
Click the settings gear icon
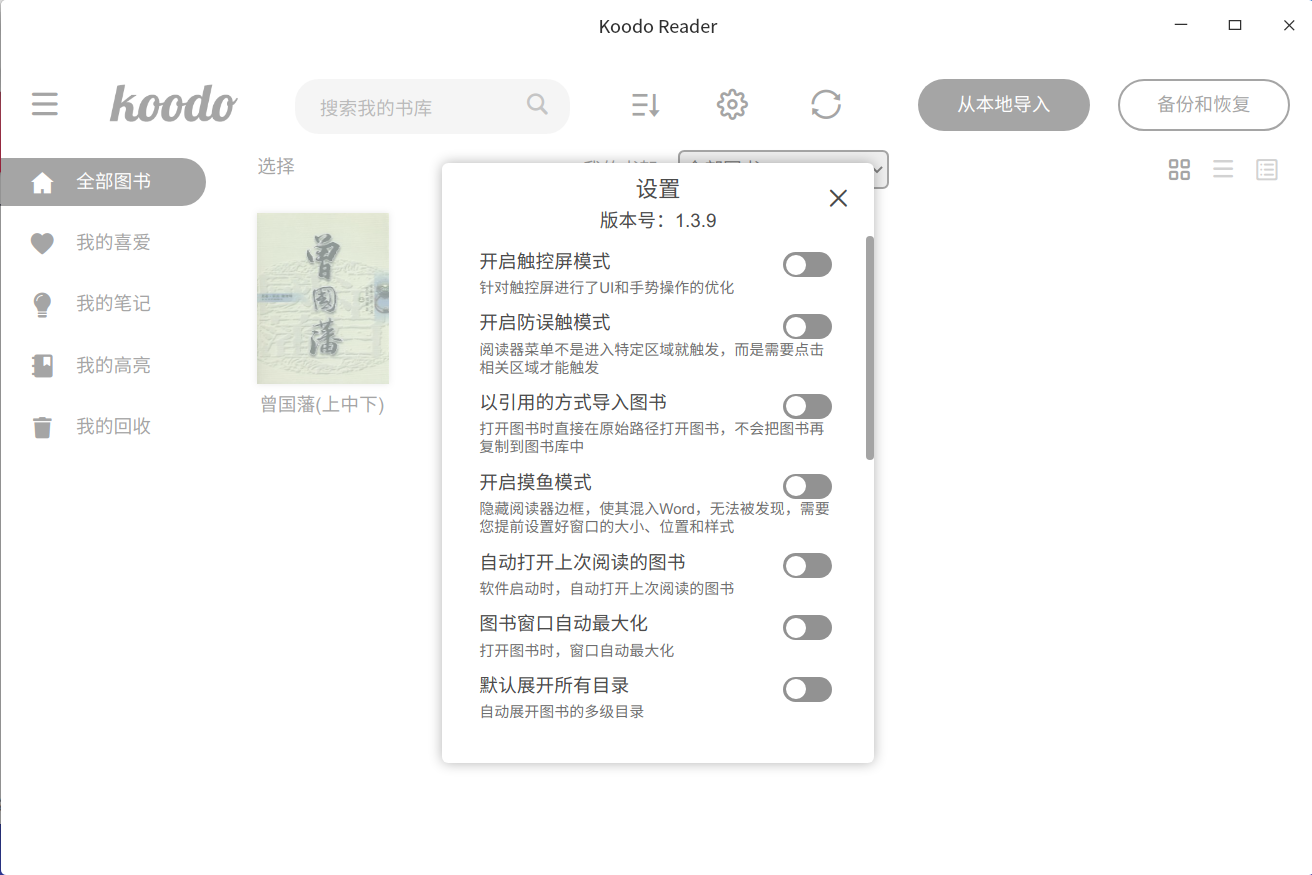732,104
